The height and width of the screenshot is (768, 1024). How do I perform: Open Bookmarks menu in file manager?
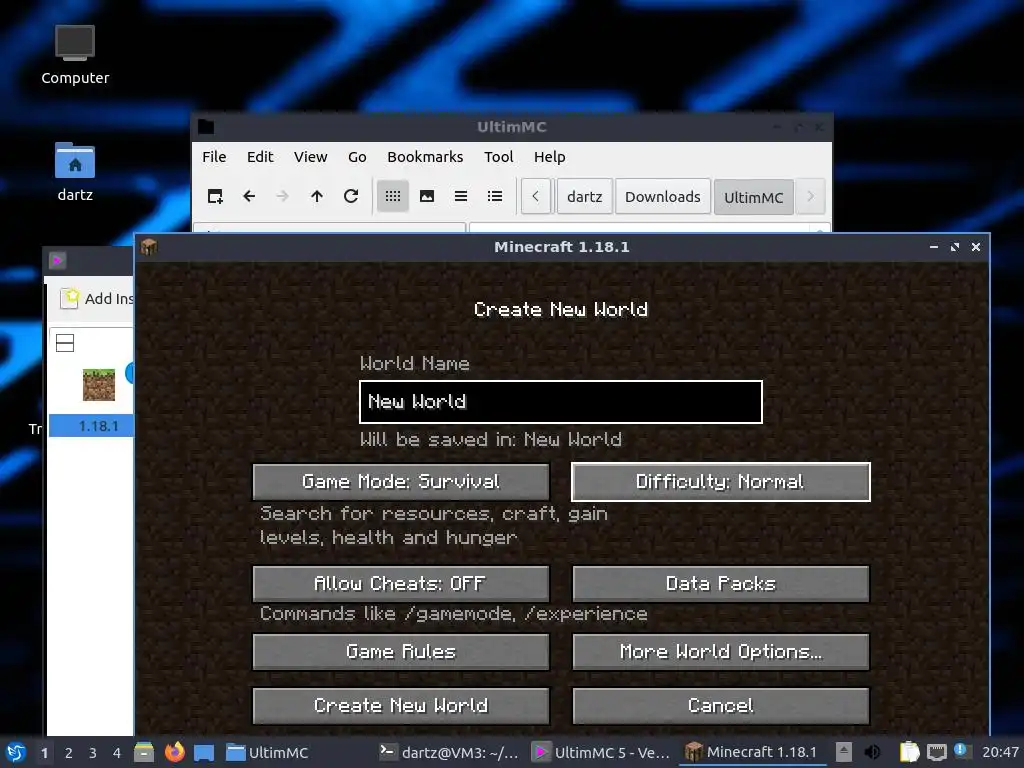[x=425, y=157]
